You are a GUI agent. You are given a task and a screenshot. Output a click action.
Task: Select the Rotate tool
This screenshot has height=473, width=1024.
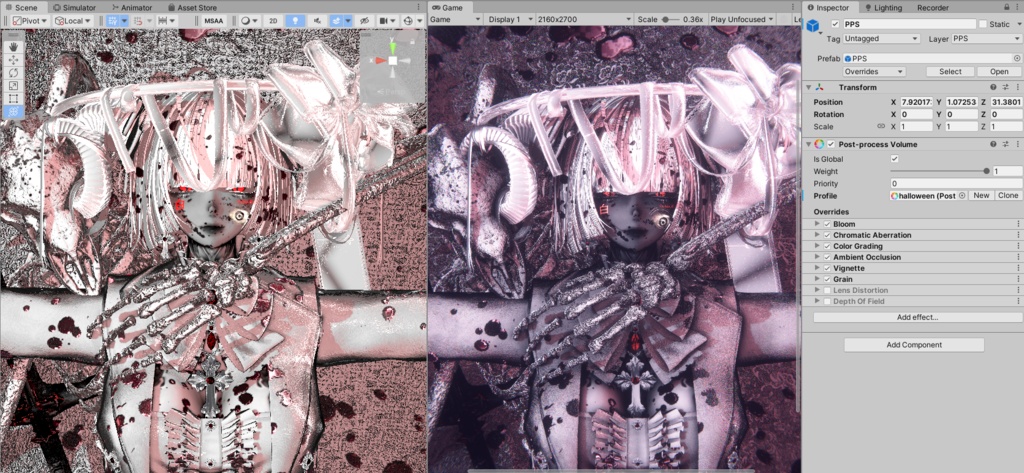(14, 73)
